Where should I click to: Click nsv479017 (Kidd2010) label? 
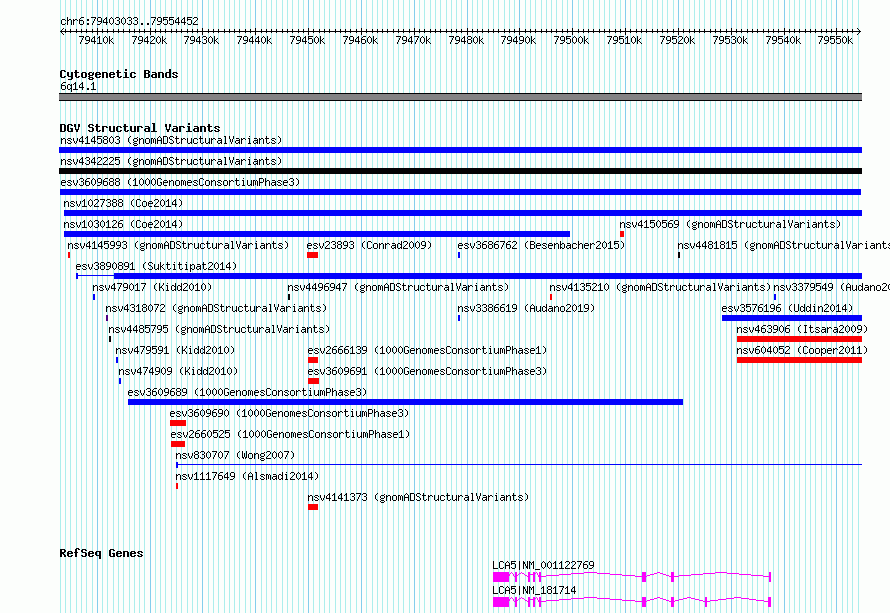tap(152, 287)
